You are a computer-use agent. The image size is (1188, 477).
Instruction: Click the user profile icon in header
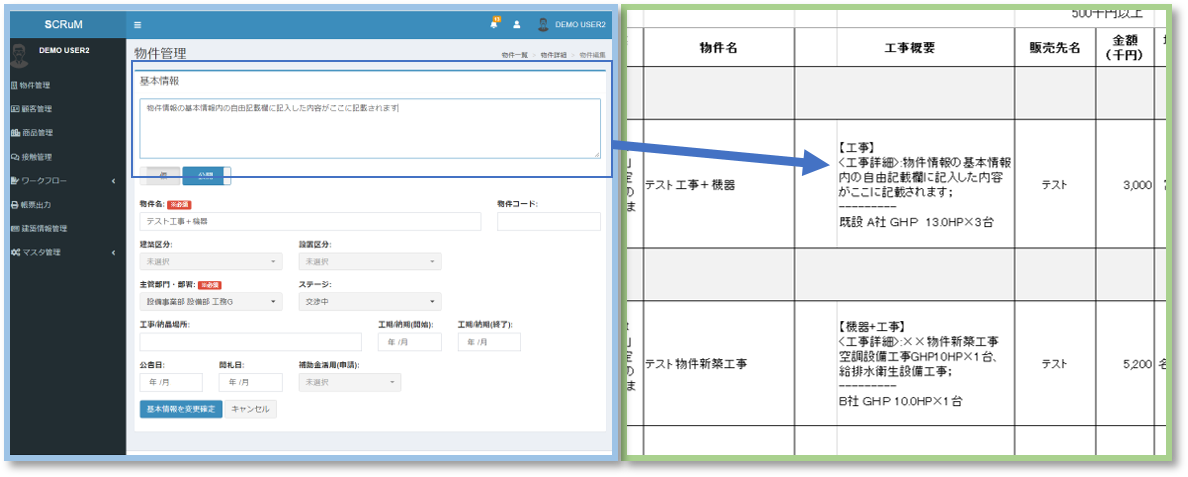coord(517,24)
